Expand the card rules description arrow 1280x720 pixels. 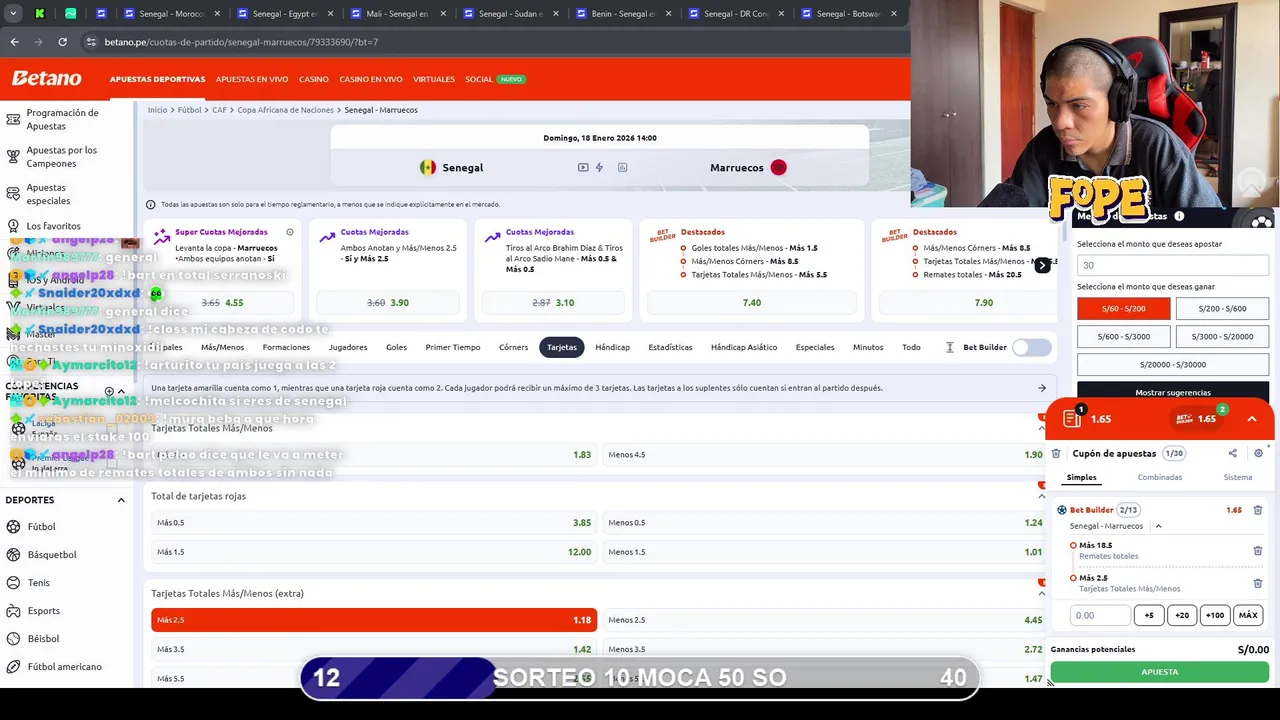[1041, 388]
